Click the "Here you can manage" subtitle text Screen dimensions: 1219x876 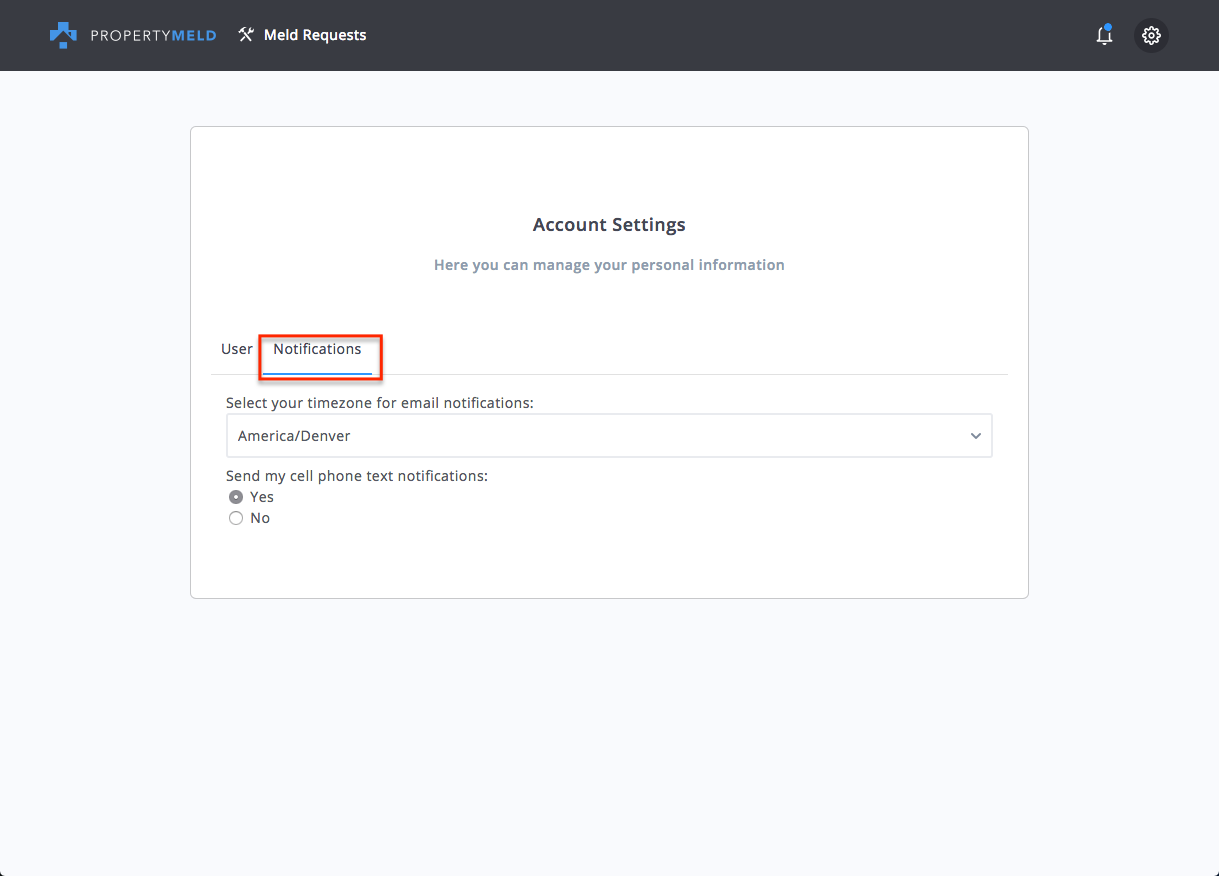(609, 265)
